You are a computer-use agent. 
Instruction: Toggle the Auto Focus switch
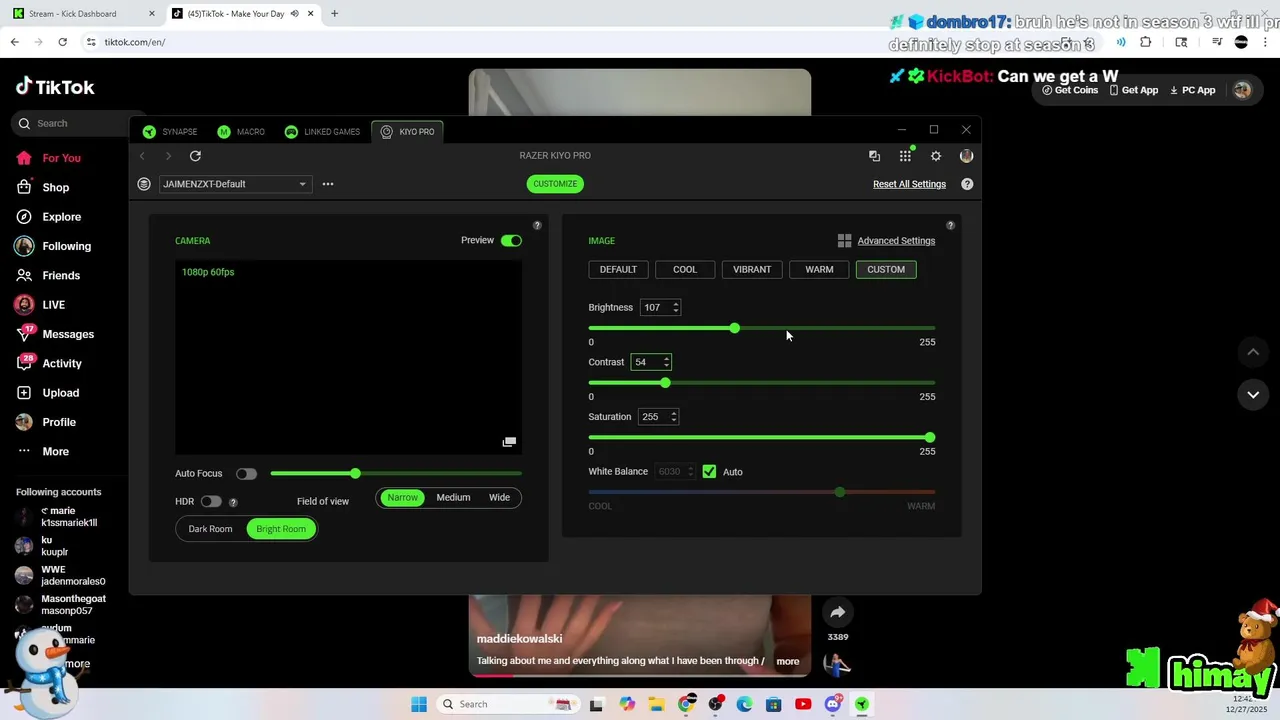[246, 474]
